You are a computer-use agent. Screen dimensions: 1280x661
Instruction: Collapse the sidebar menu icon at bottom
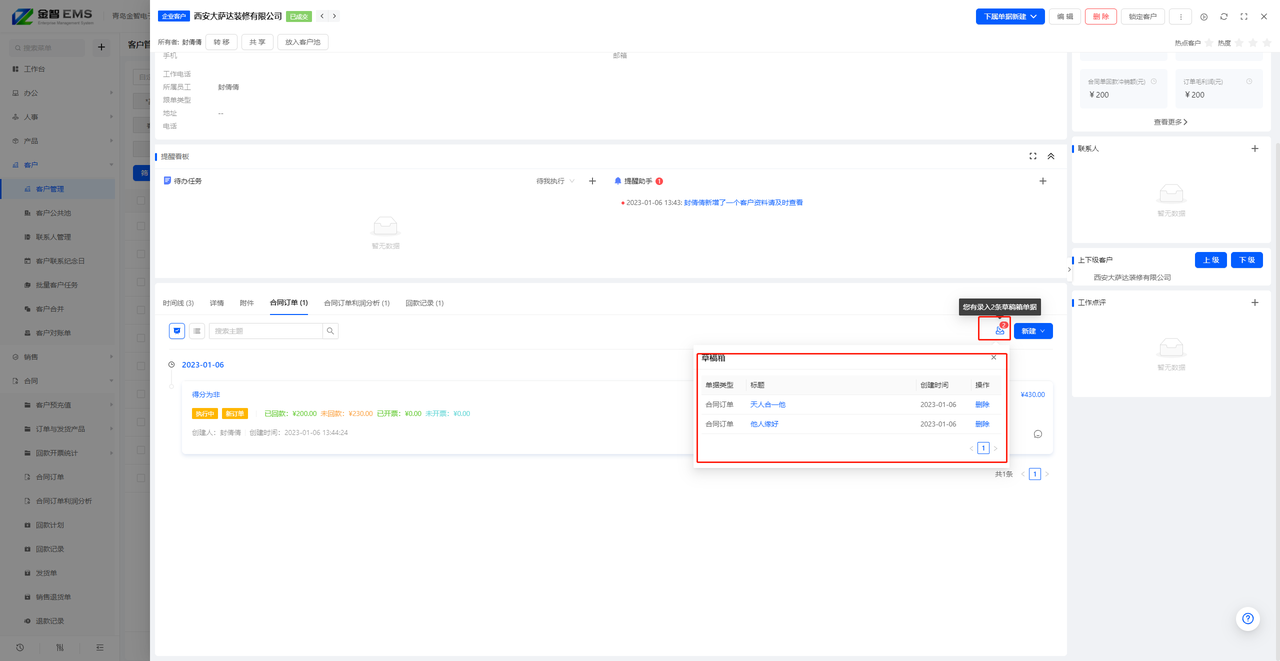click(x=99, y=648)
